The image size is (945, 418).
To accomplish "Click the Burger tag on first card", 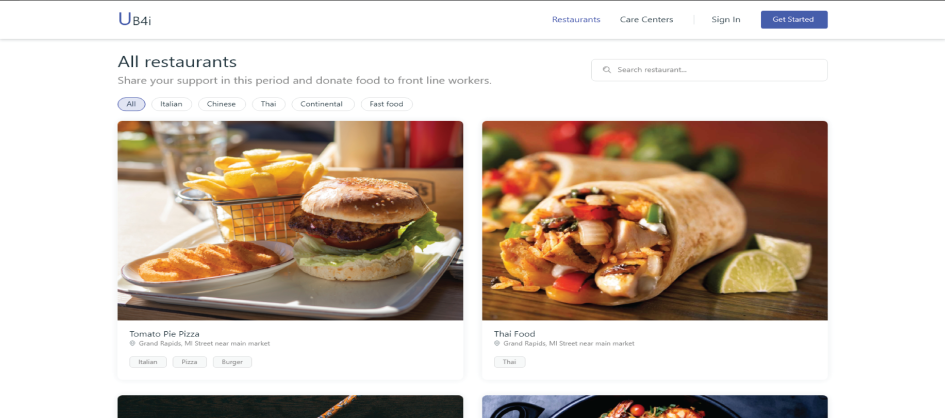I will tap(232, 362).
